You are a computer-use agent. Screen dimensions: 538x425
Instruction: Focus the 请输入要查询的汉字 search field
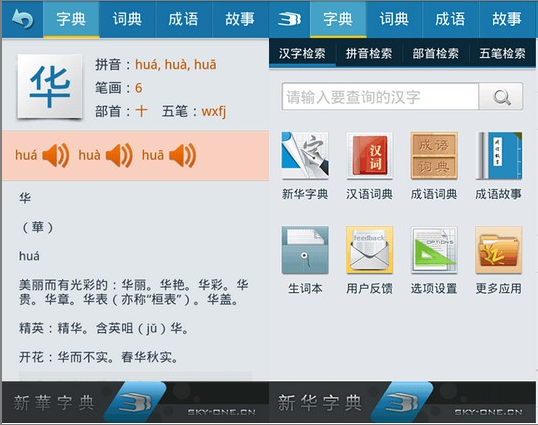[x=380, y=97]
